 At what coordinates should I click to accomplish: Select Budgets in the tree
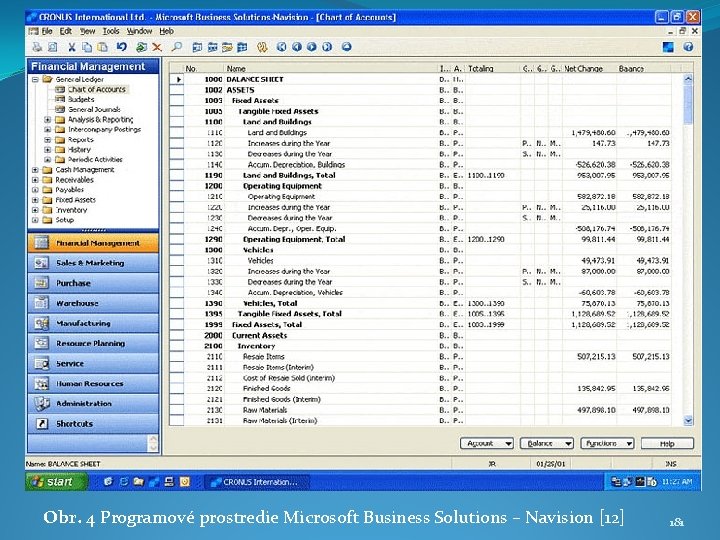[x=81, y=100]
